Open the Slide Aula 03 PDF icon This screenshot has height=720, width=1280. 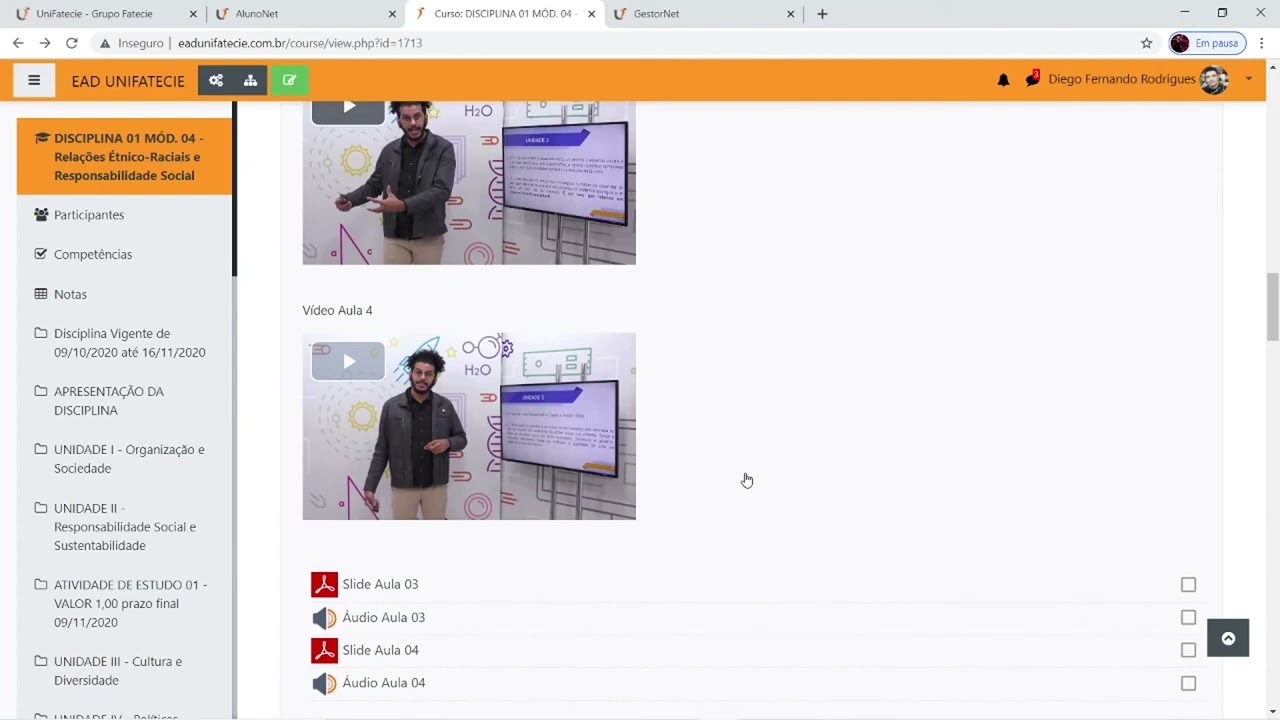click(324, 584)
